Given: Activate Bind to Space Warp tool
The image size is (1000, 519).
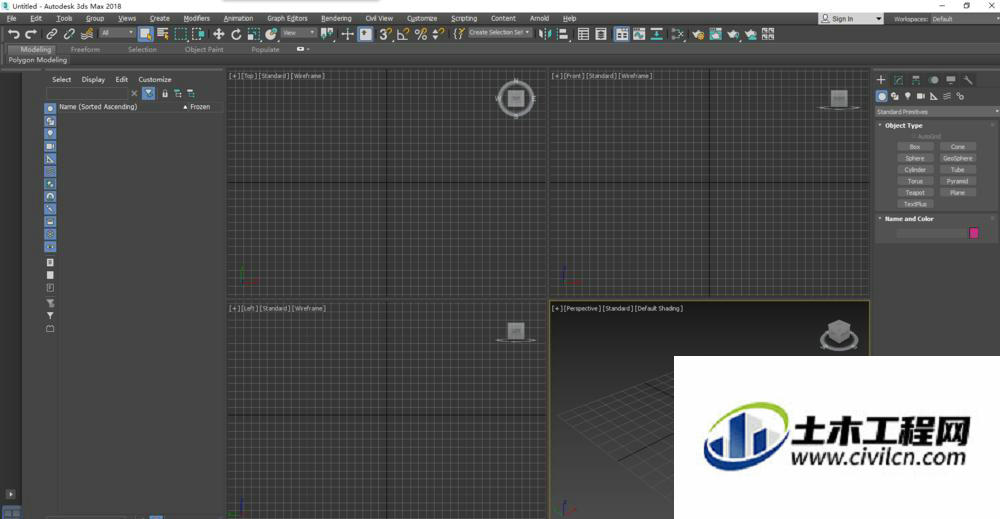Looking at the screenshot, I should point(87,34).
